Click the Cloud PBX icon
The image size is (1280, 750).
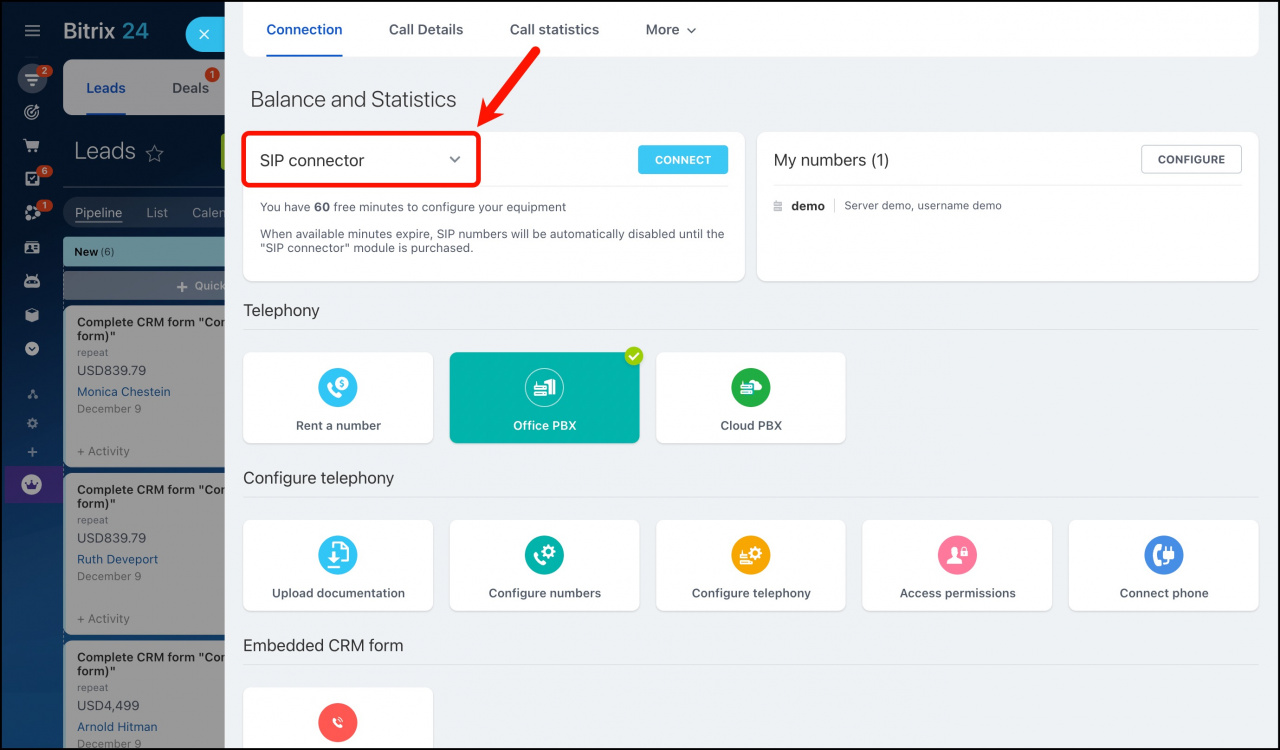(751, 387)
